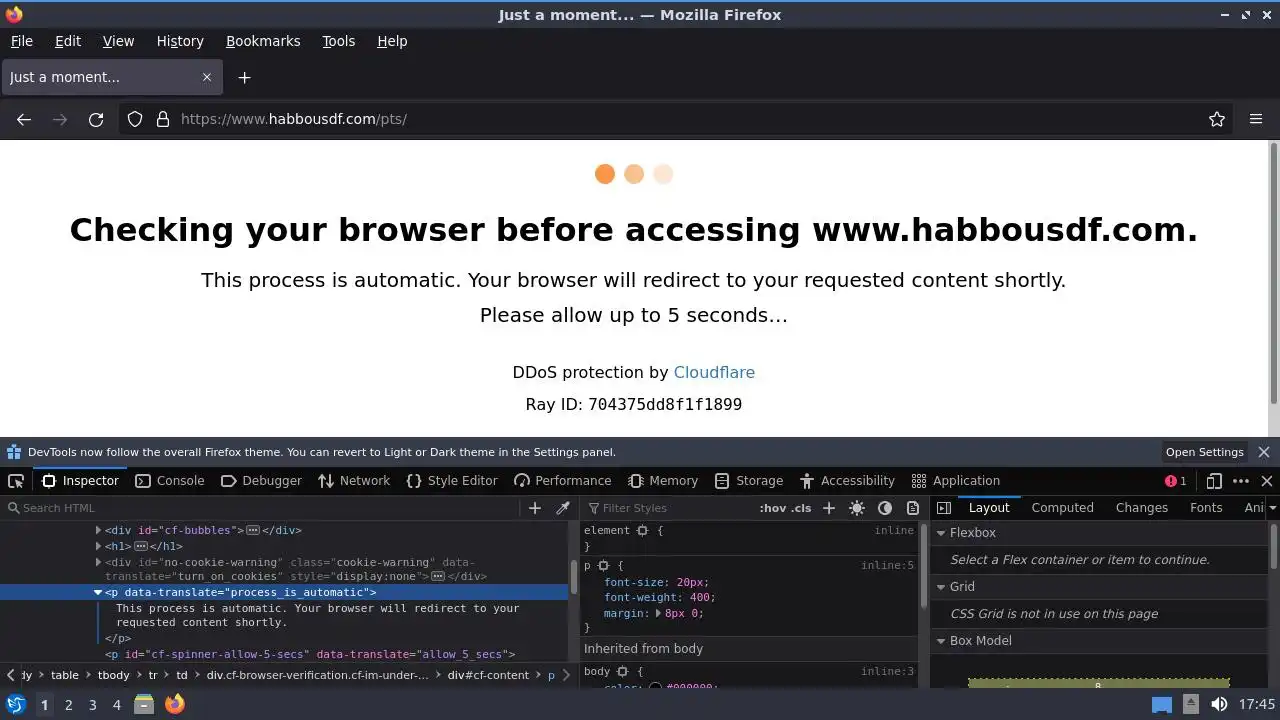Viewport: 1280px width, 720px height.
Task: Activate the element picker tool in DevTools
Action: [x=16, y=481]
